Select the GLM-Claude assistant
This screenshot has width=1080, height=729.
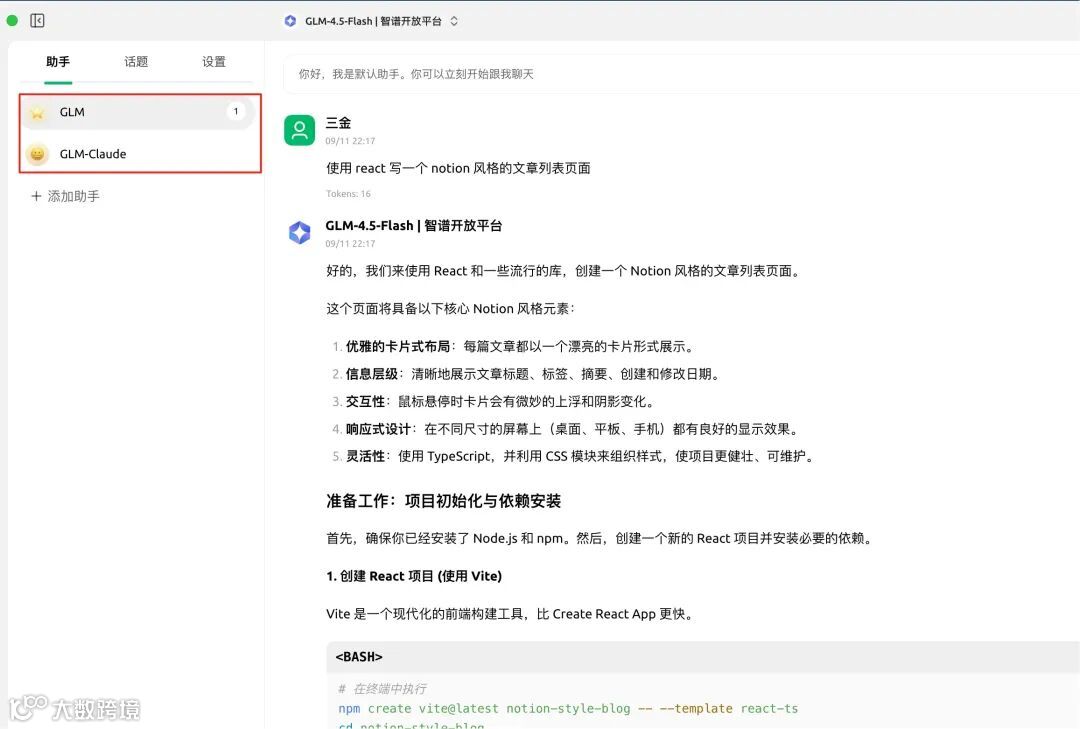140,154
